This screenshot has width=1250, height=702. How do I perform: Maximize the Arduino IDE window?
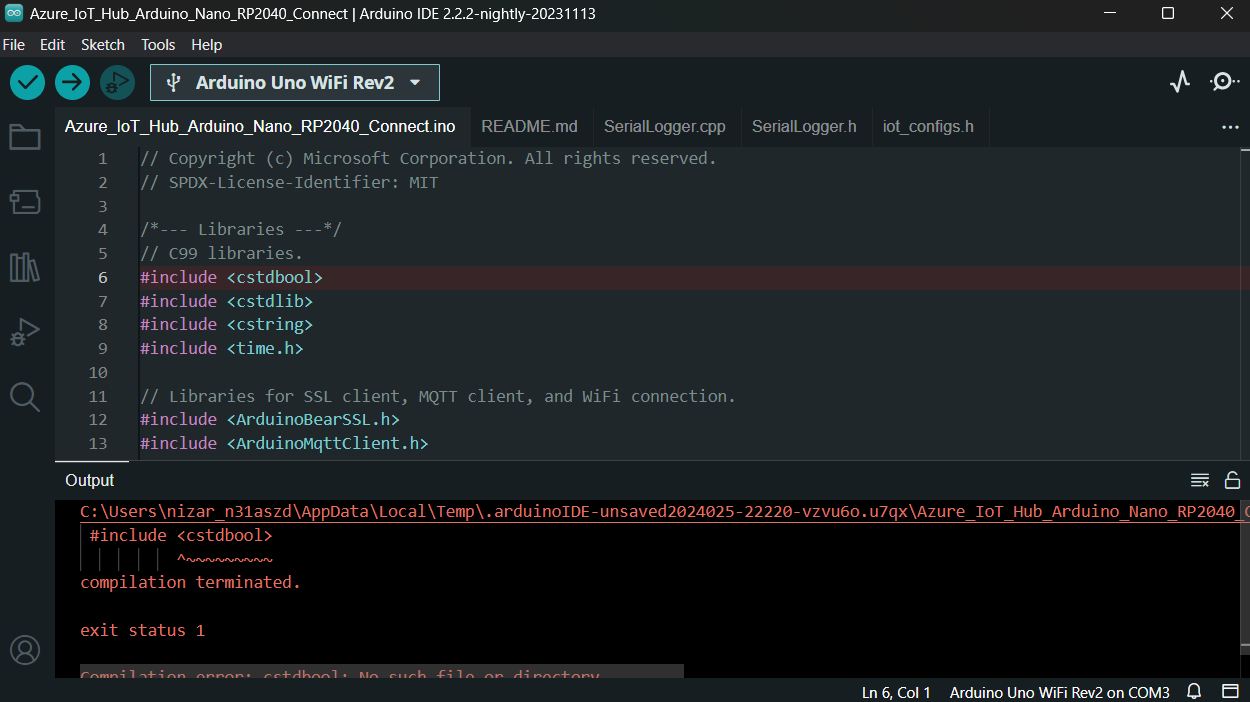[x=1168, y=14]
